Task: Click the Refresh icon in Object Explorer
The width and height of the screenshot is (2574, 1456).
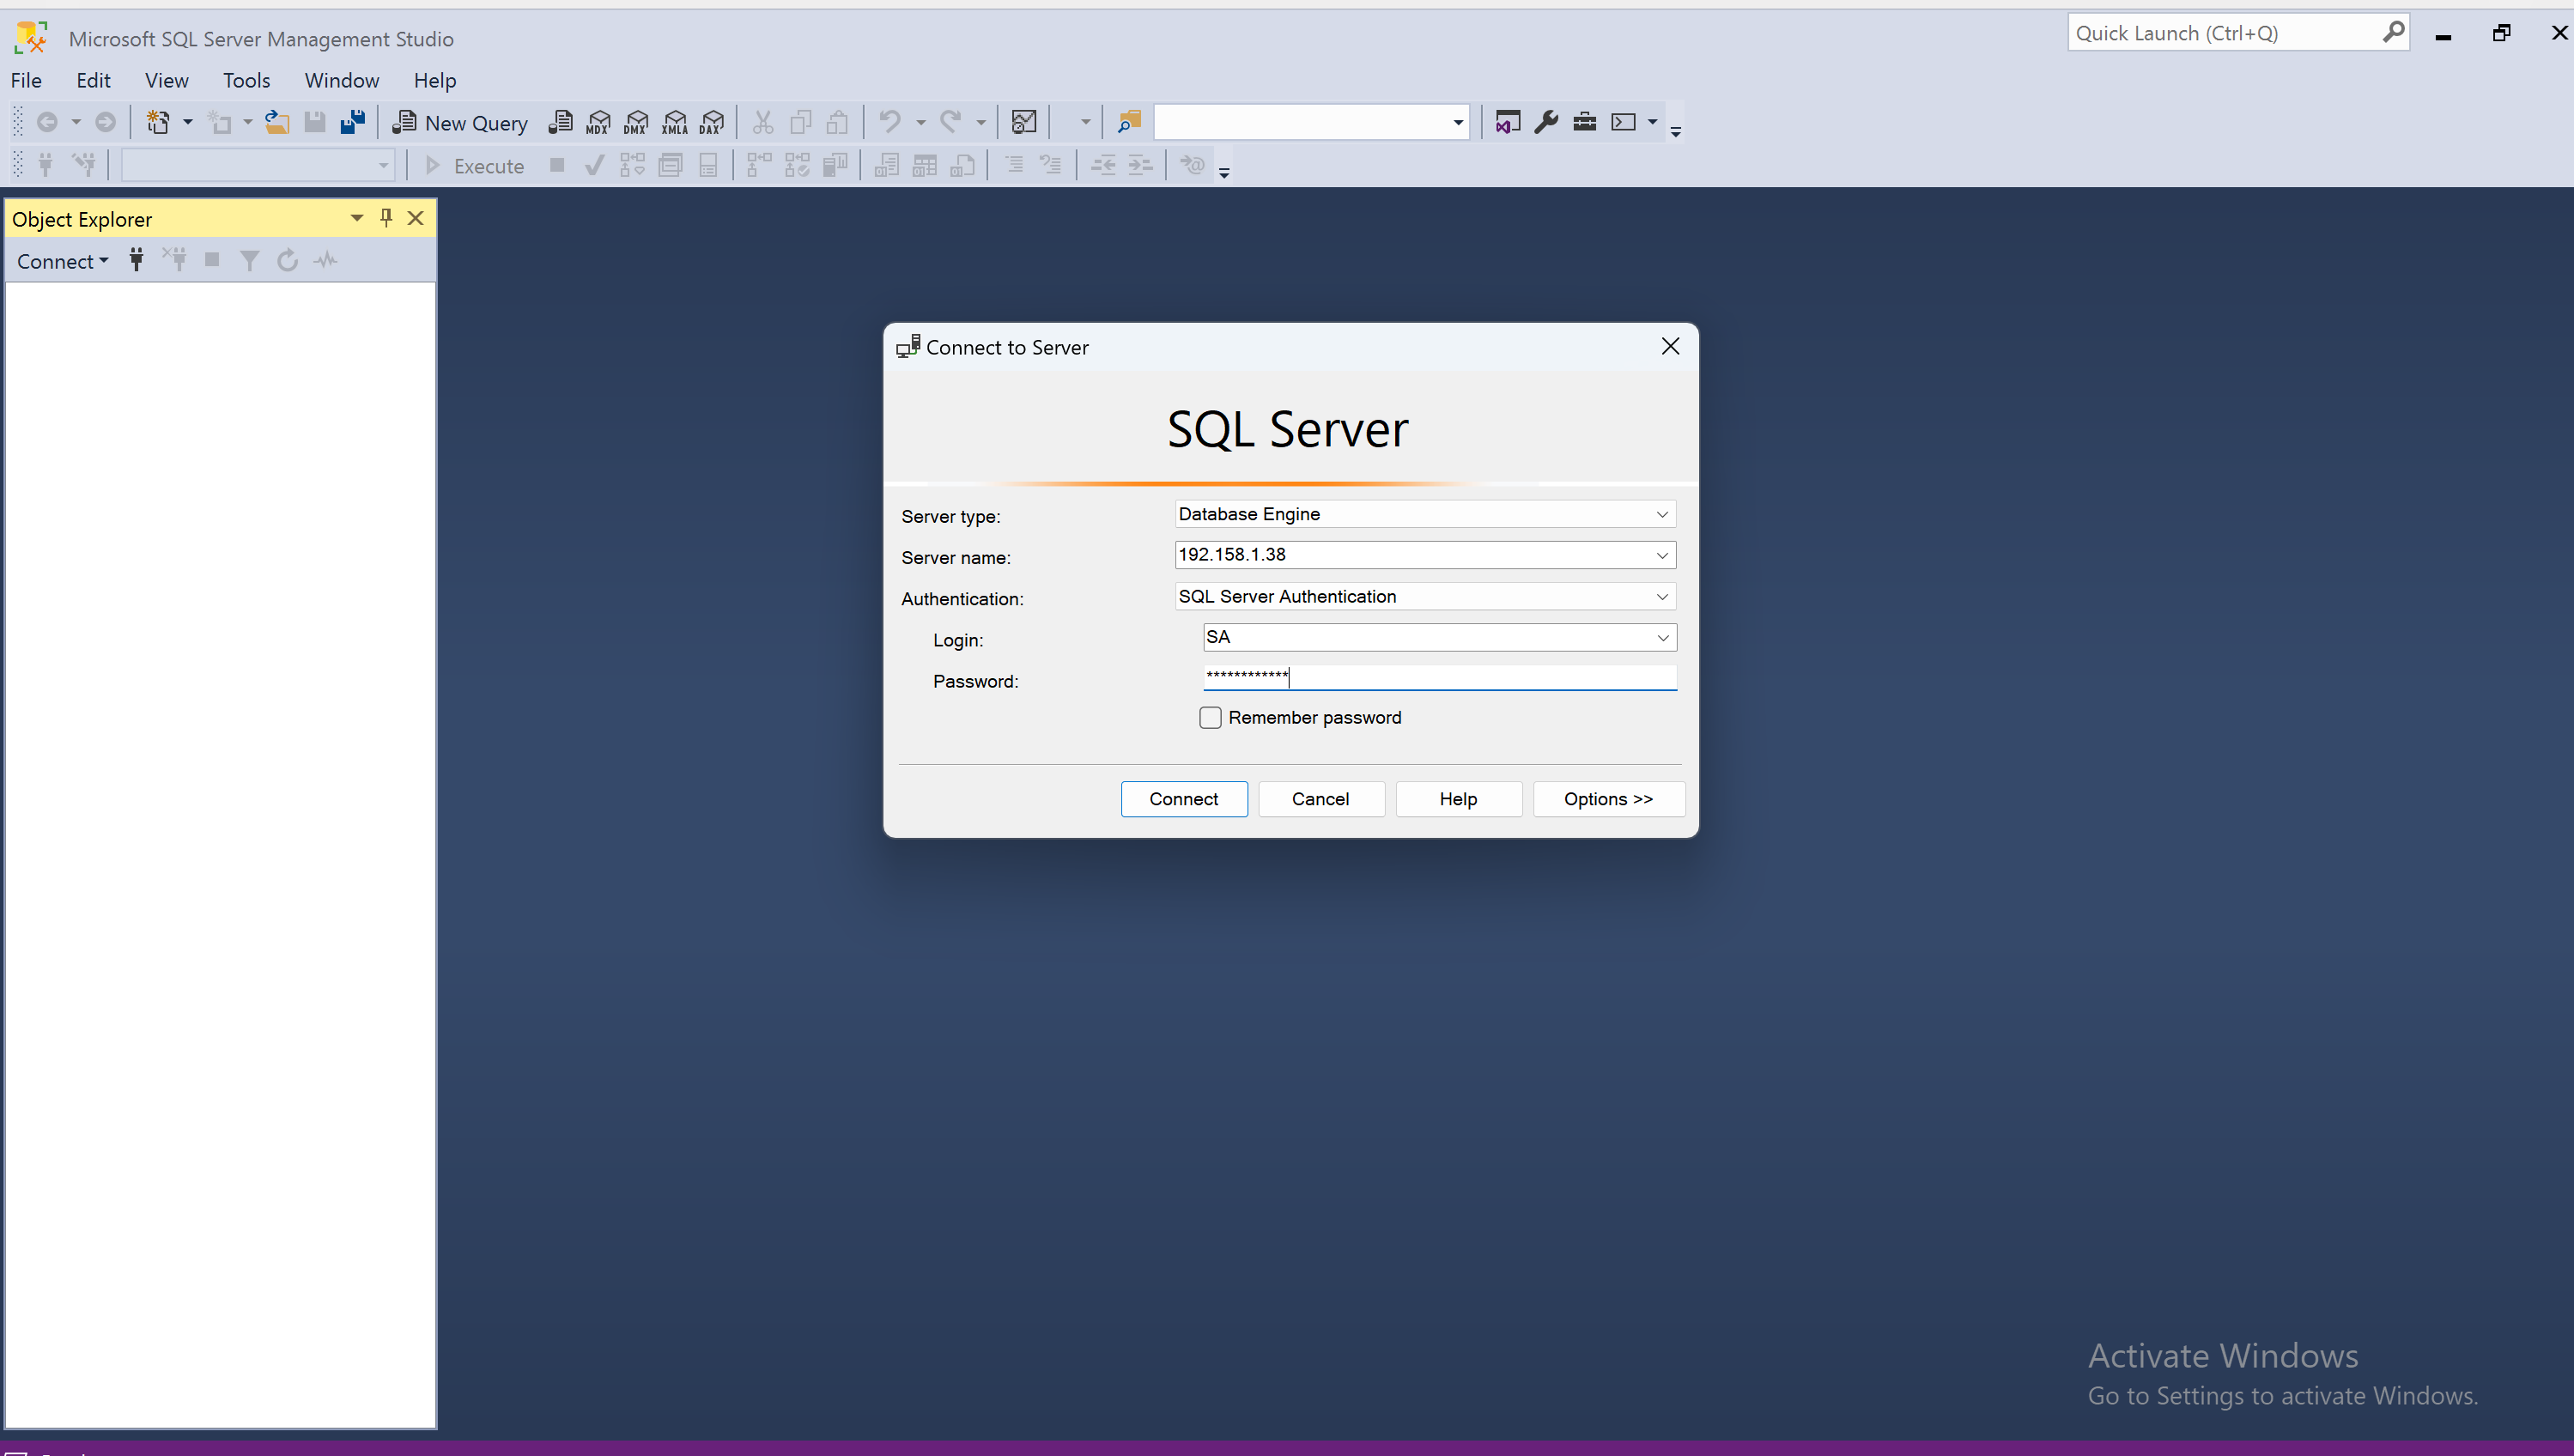Action: click(x=288, y=261)
